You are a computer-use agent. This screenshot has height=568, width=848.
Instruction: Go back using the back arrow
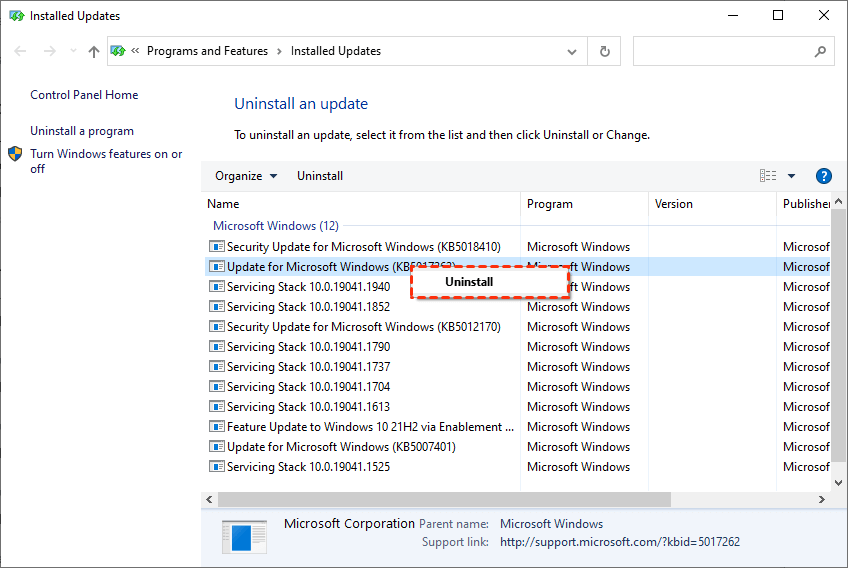(21, 51)
